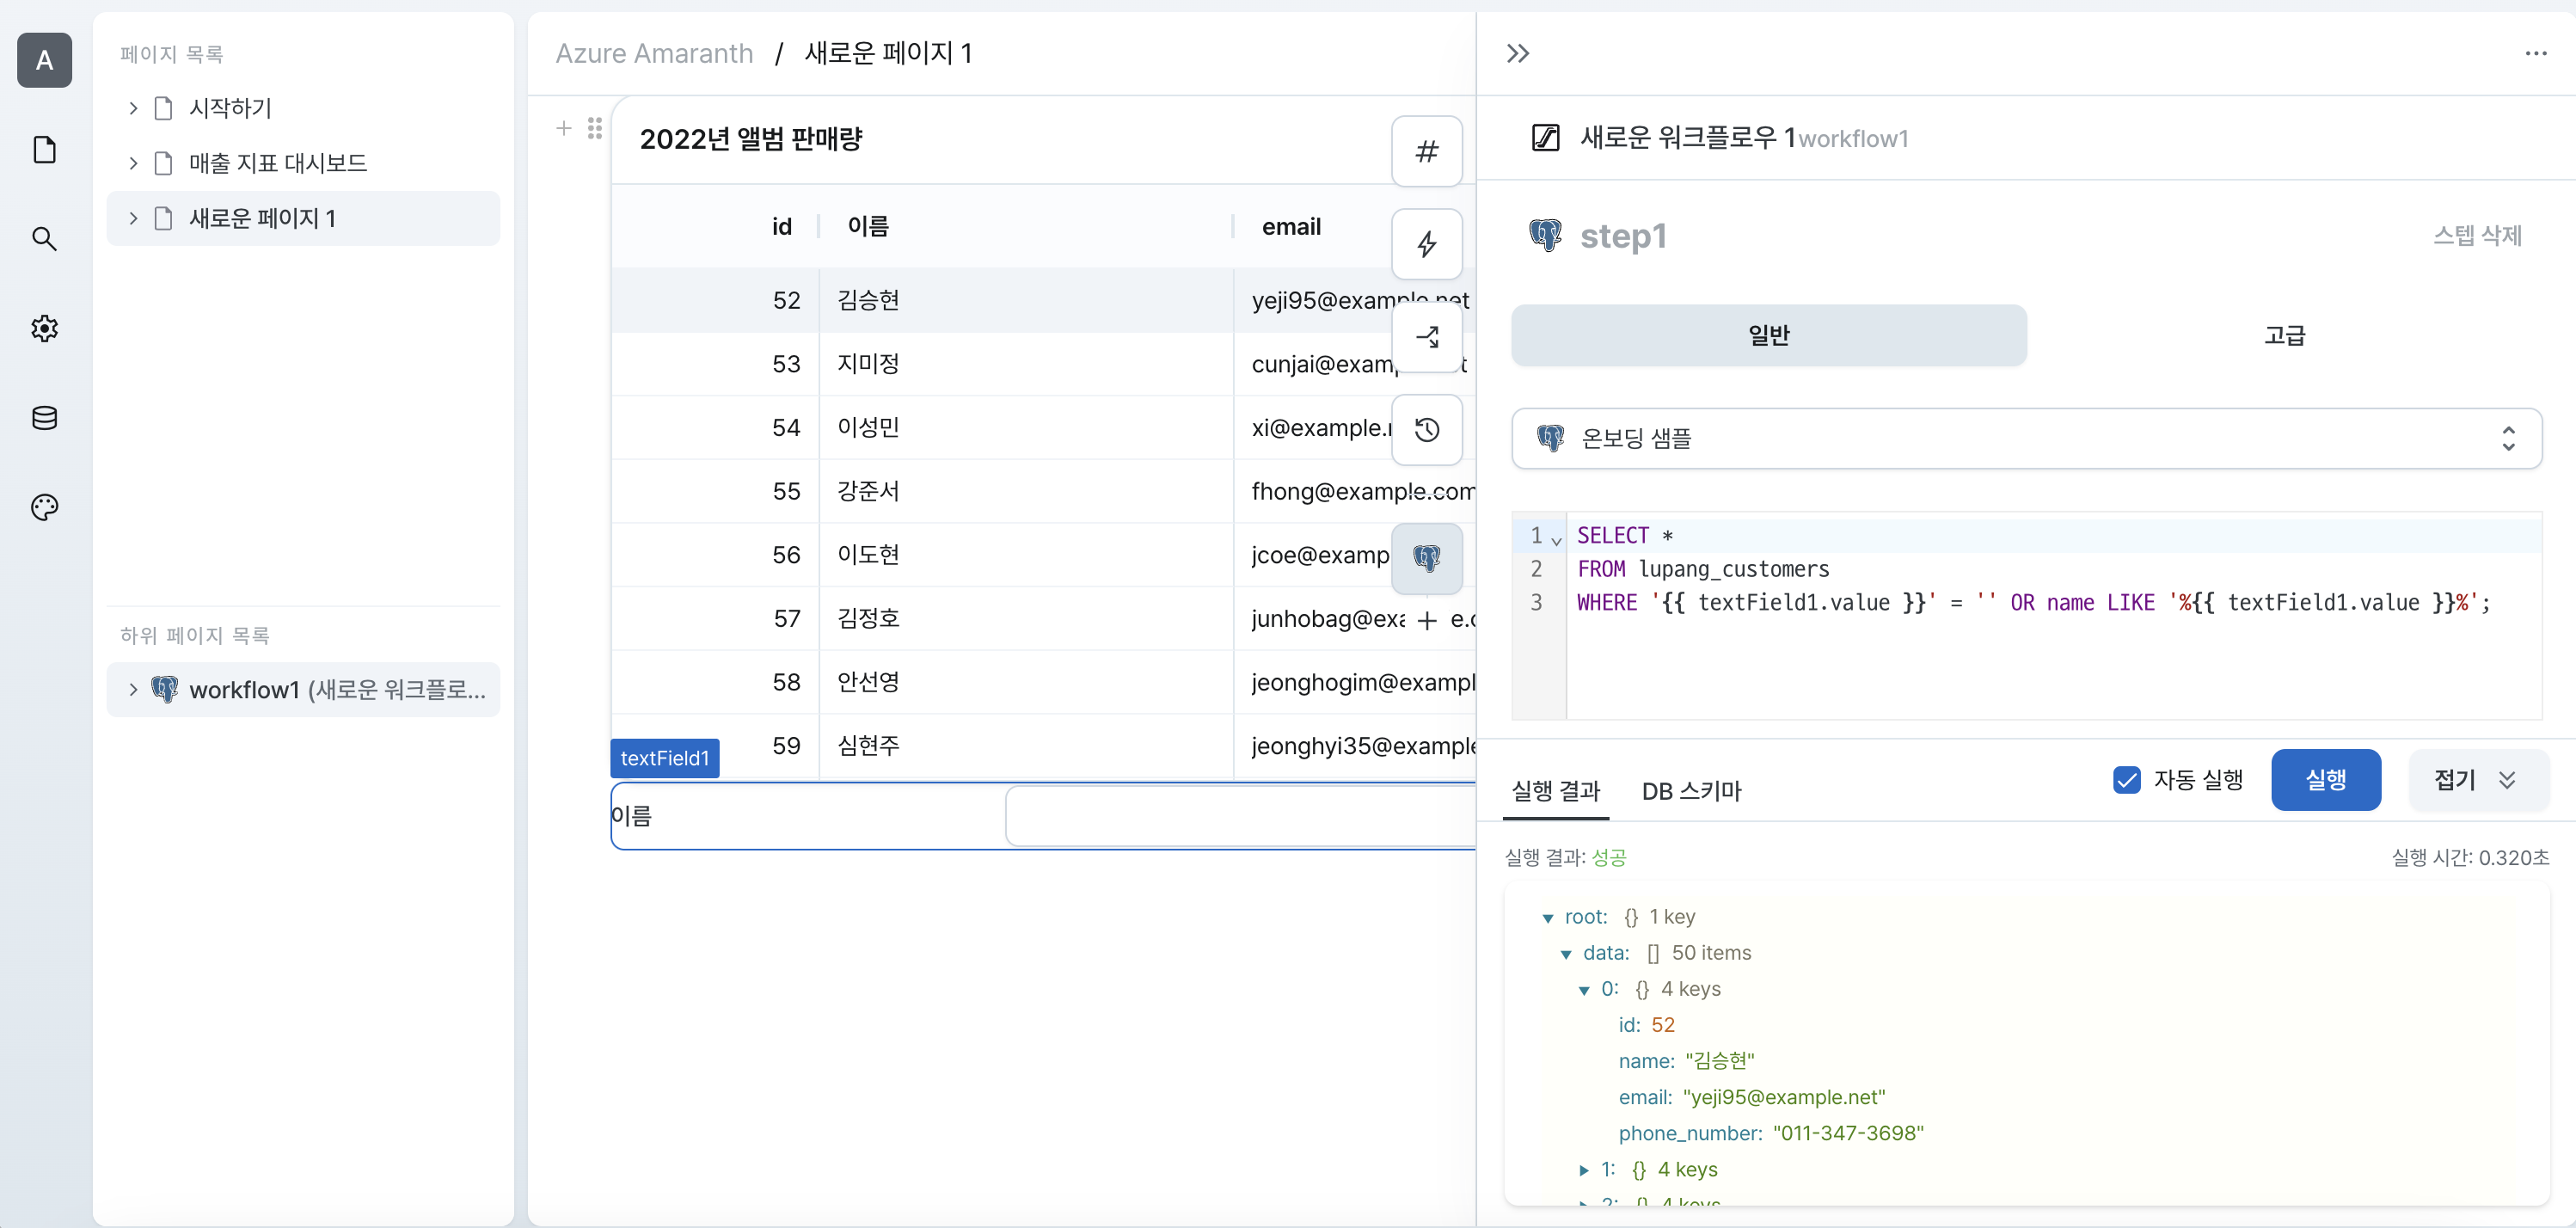Open the 온보딩 샘플 data source dropdown
This screenshot has width=2576, height=1228.
pyautogui.click(x=2026, y=438)
